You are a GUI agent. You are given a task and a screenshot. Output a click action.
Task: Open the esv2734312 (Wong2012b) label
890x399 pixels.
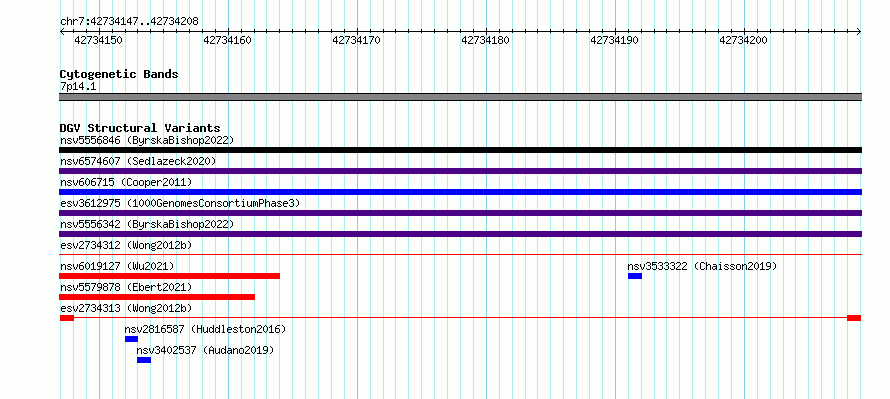tap(126, 245)
